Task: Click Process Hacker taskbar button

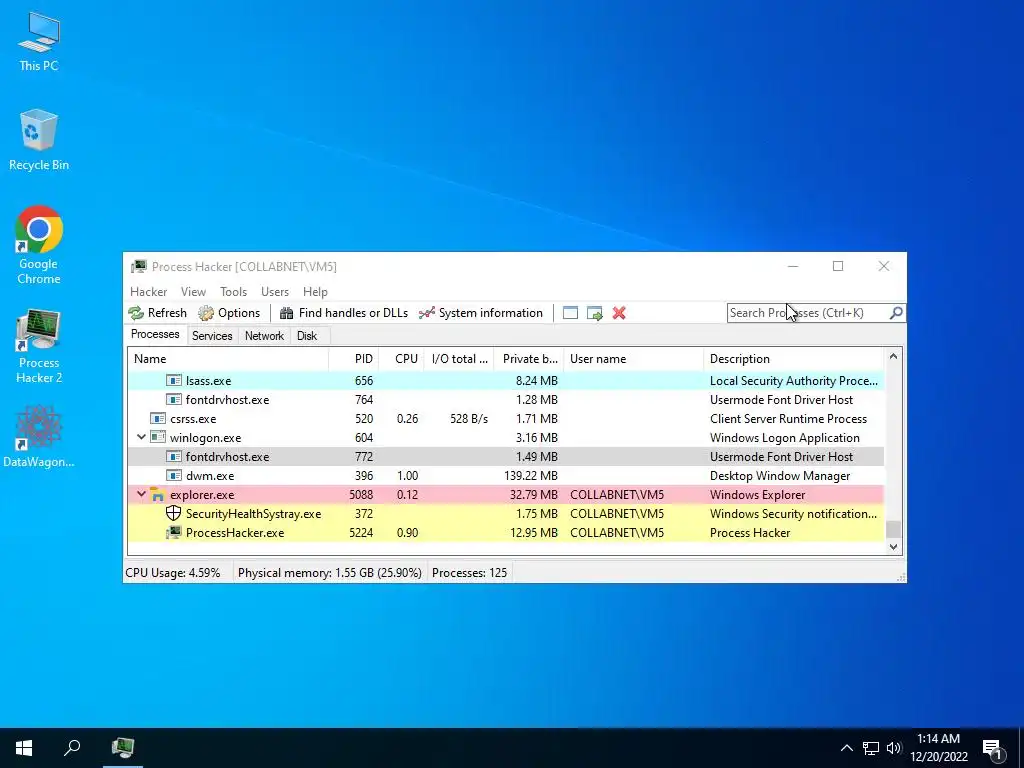Action: pos(123,748)
